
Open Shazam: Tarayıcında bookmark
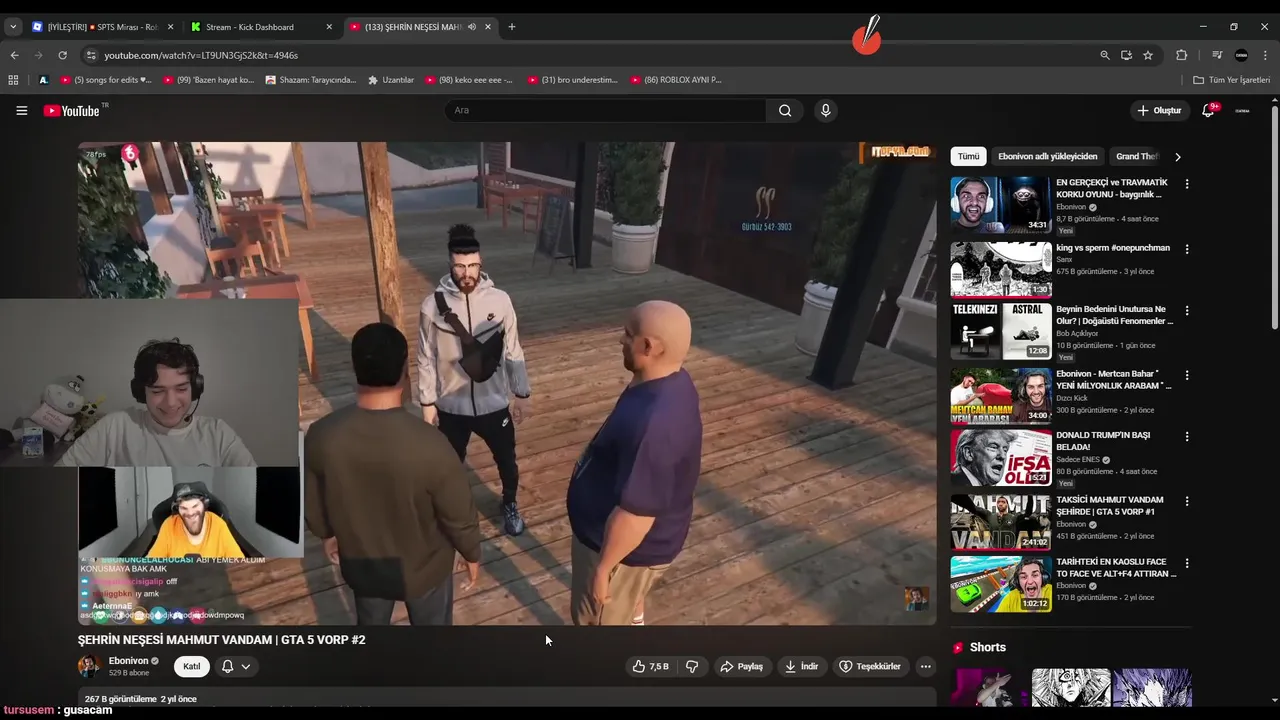[310, 80]
